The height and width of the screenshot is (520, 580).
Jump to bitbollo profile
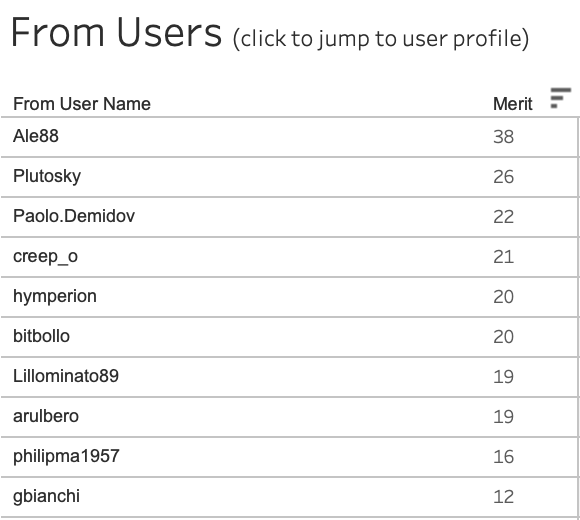pos(41,336)
